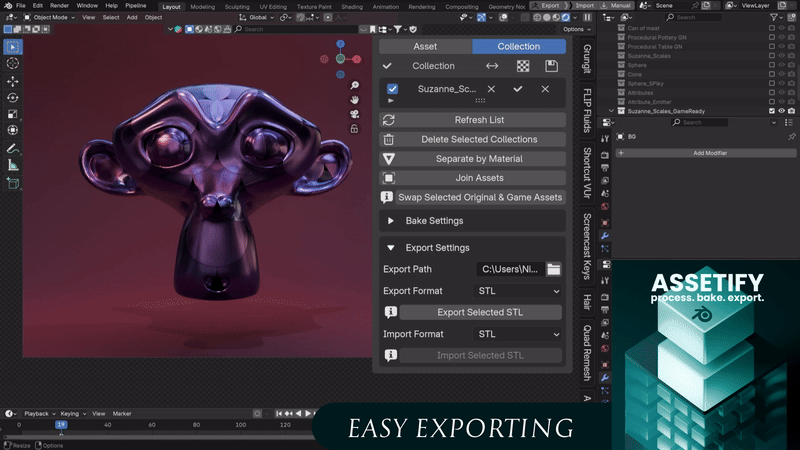Select the Cursor tool in left toolbar
This screenshot has width=800, height=450.
(x=13, y=63)
